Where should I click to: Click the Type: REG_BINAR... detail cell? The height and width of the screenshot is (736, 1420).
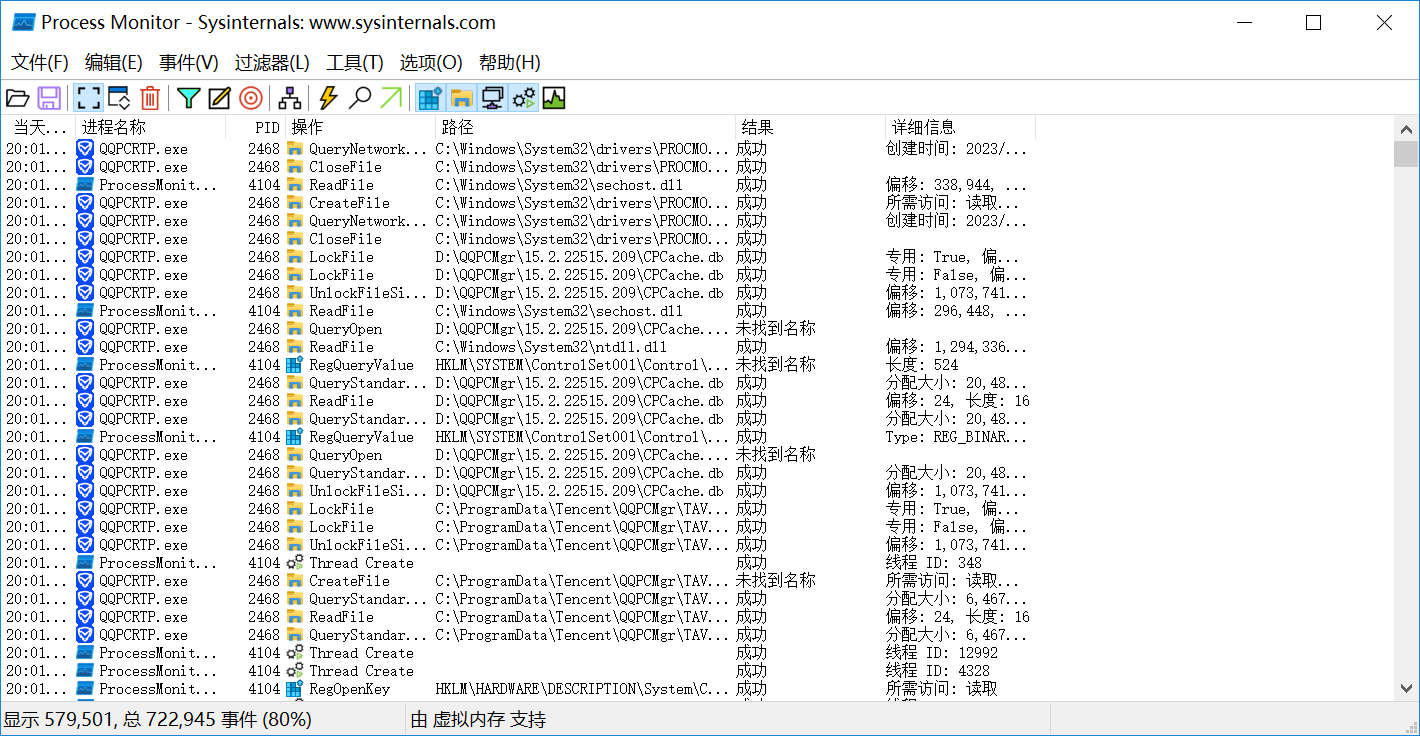(x=956, y=437)
